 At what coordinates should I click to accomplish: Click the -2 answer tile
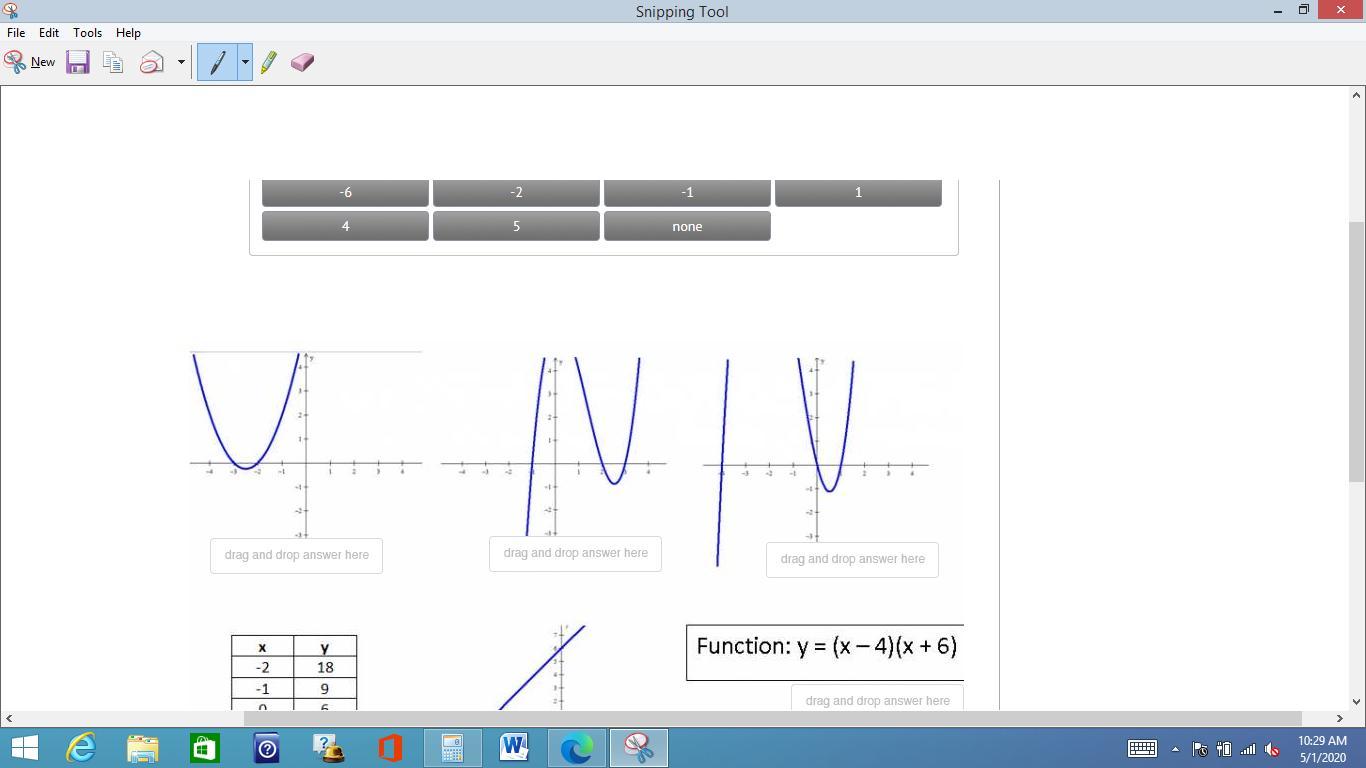tap(516, 193)
